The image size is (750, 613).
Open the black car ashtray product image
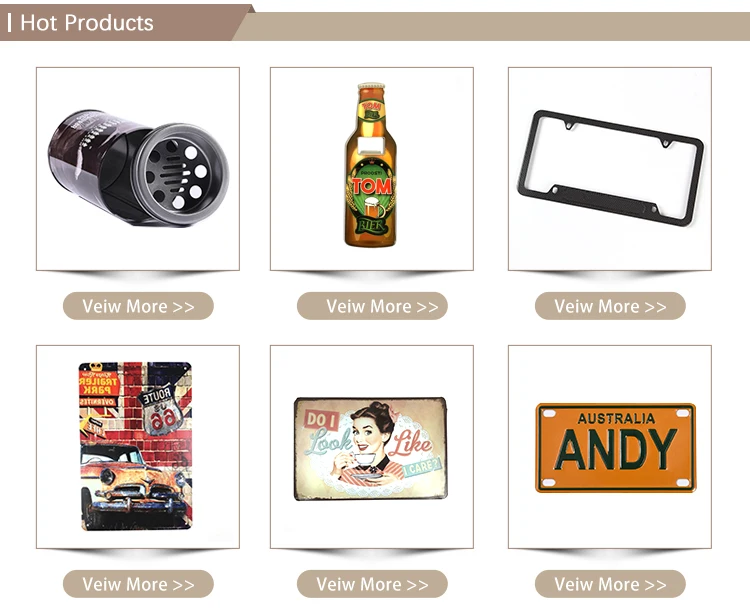pyautogui.click(x=138, y=169)
